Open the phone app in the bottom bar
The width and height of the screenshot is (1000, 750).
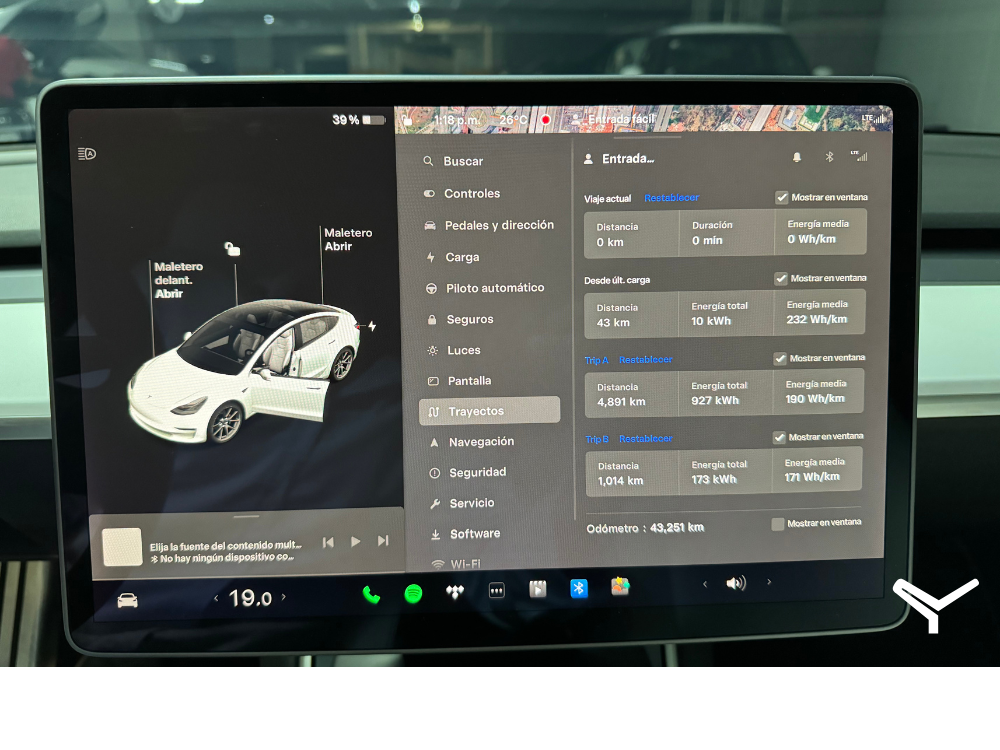[371, 594]
